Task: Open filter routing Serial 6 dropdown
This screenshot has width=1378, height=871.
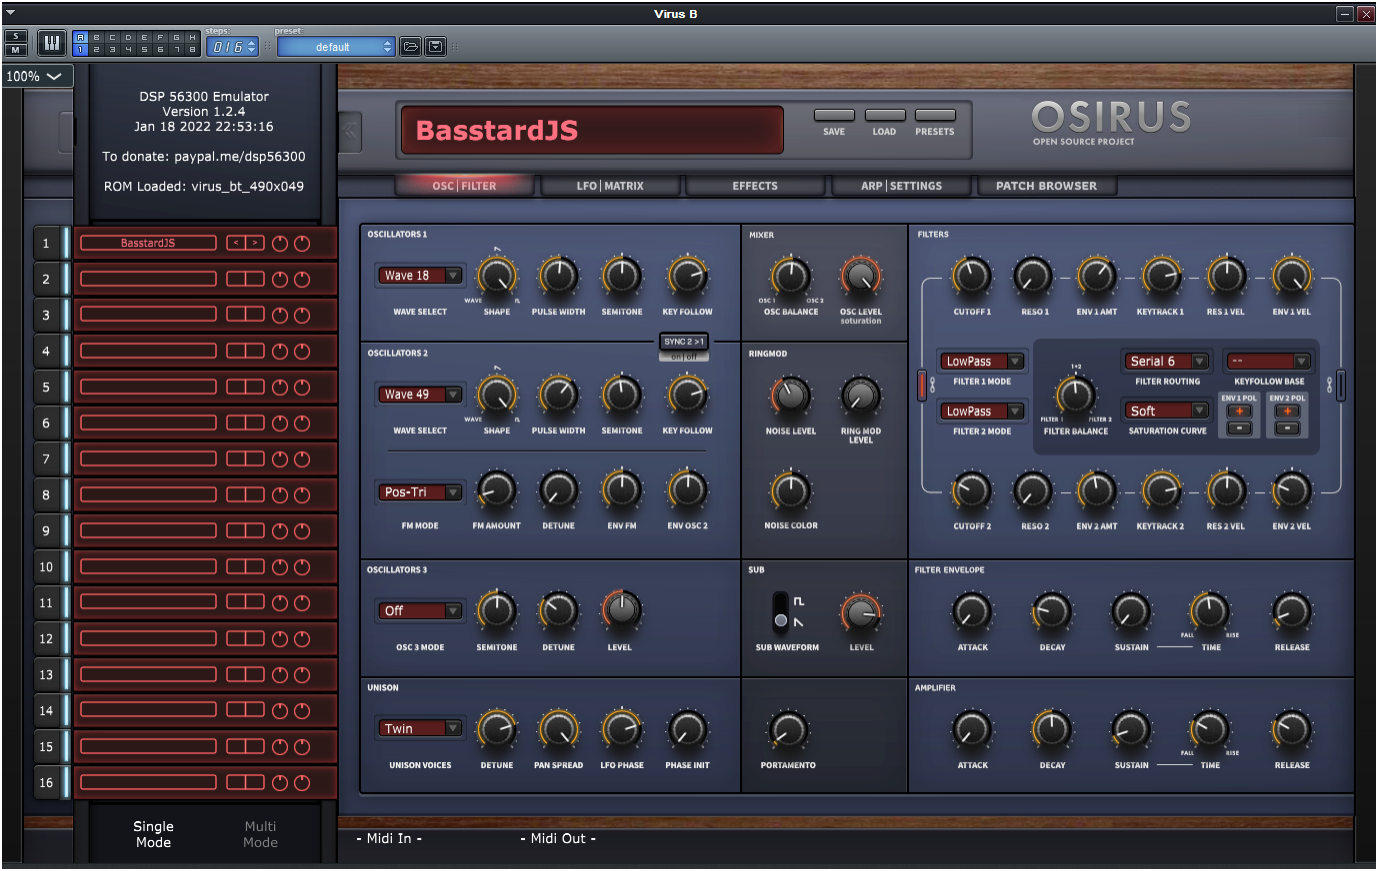Action: pos(1167,361)
